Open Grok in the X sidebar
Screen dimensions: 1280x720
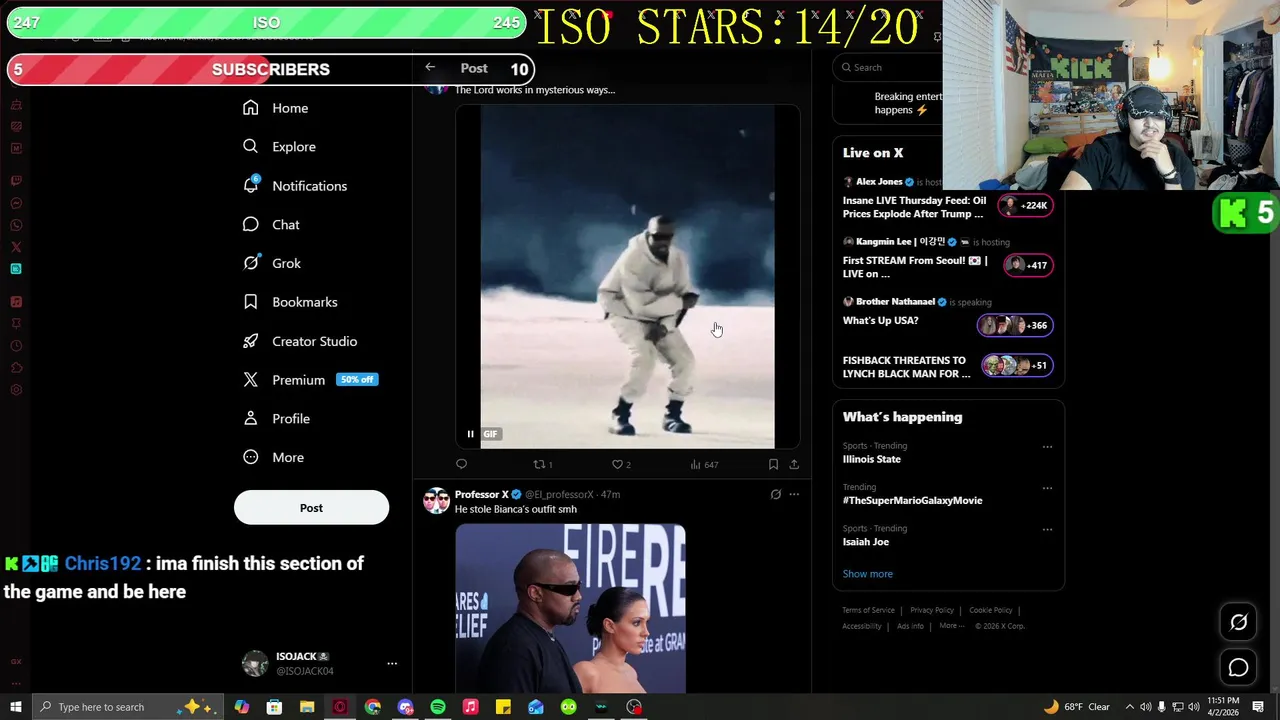tap(272, 263)
